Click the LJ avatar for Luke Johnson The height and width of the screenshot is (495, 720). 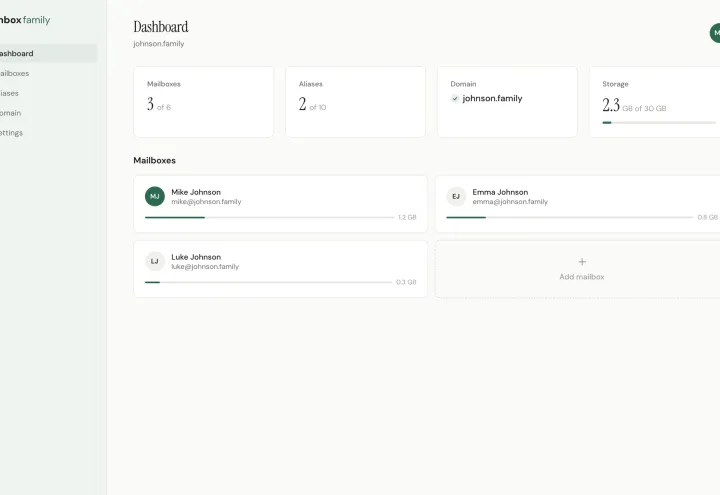(155, 261)
